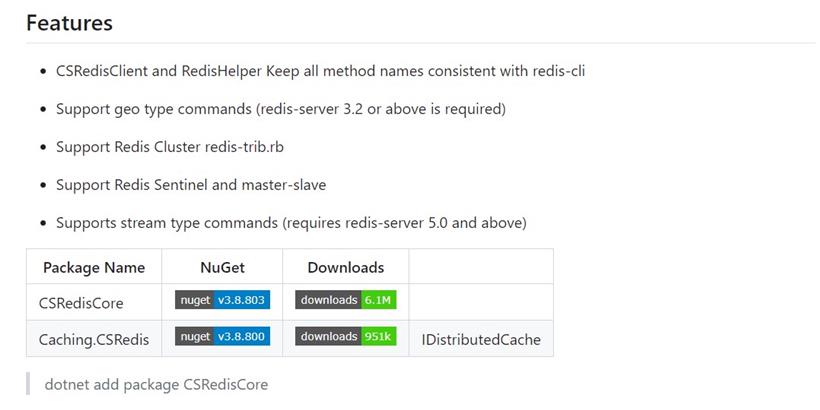Click the CSRedisCore nuget version badge
This screenshot has height=410, width=820.
click(222, 300)
